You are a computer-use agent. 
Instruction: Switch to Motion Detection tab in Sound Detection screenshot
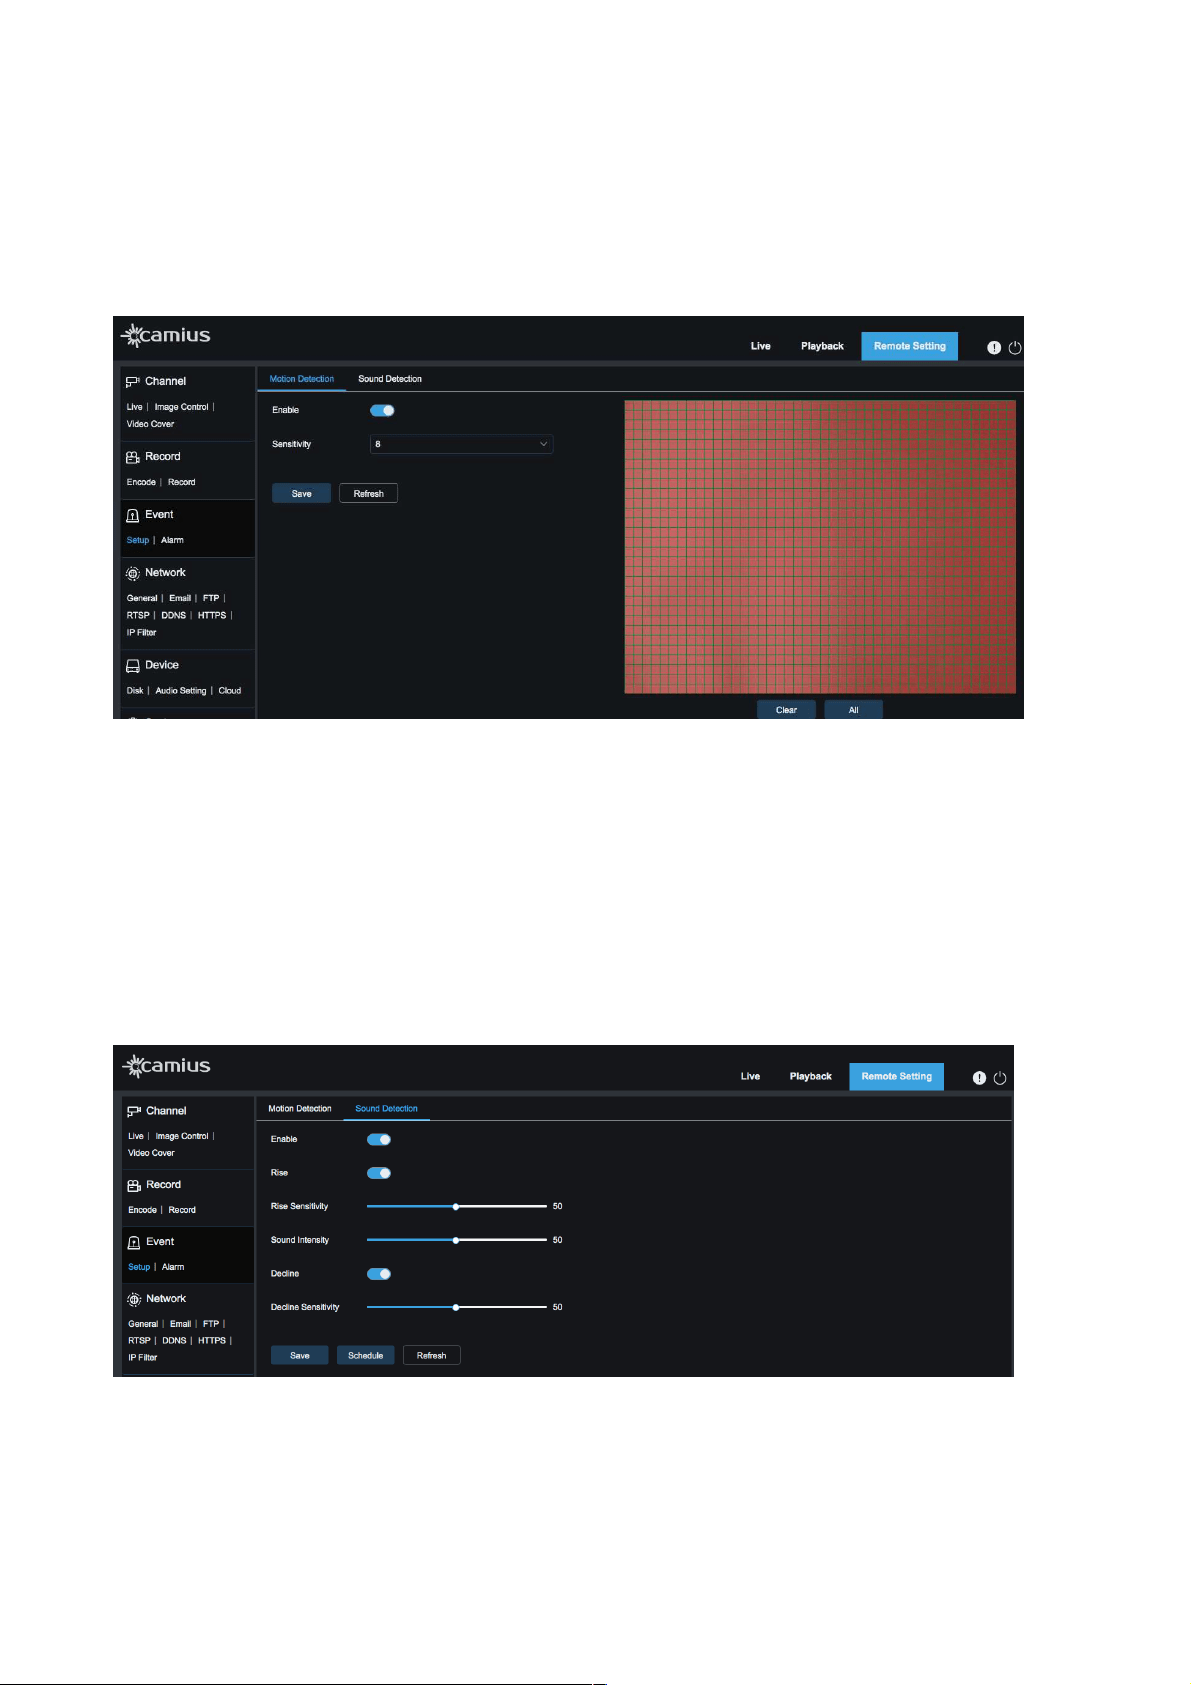[300, 1109]
